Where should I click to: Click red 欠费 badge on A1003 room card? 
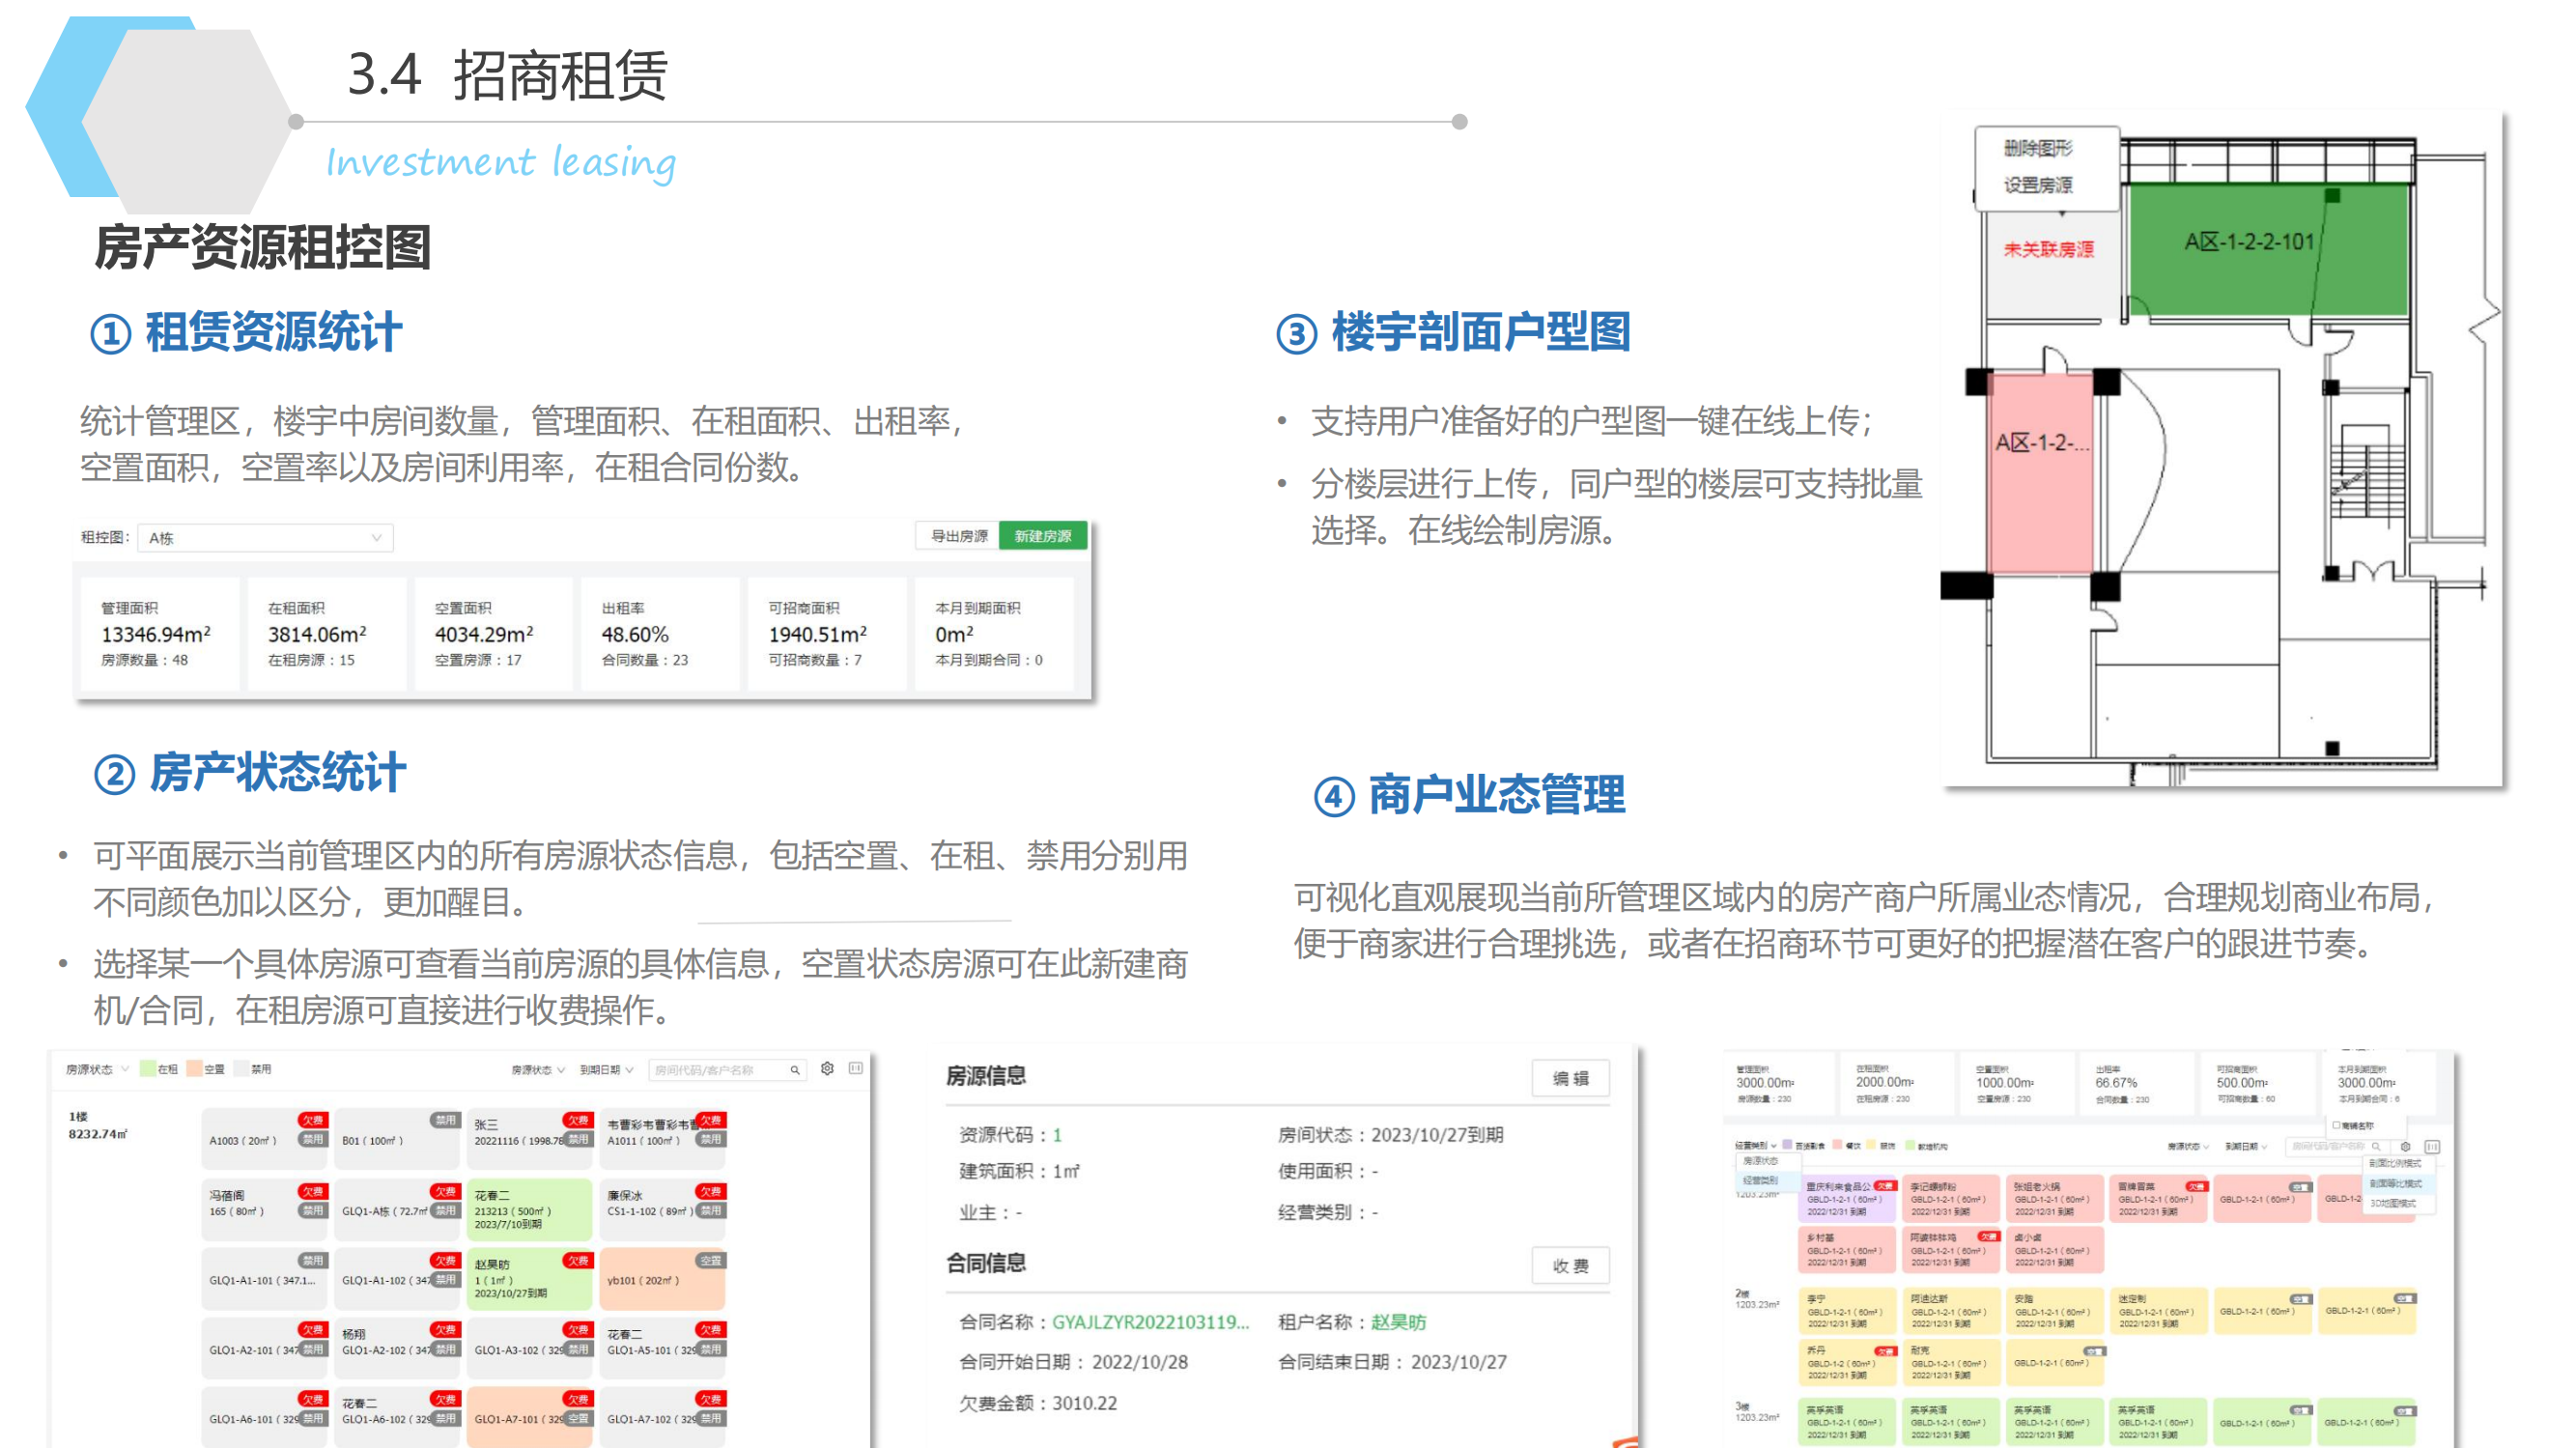[312, 1120]
